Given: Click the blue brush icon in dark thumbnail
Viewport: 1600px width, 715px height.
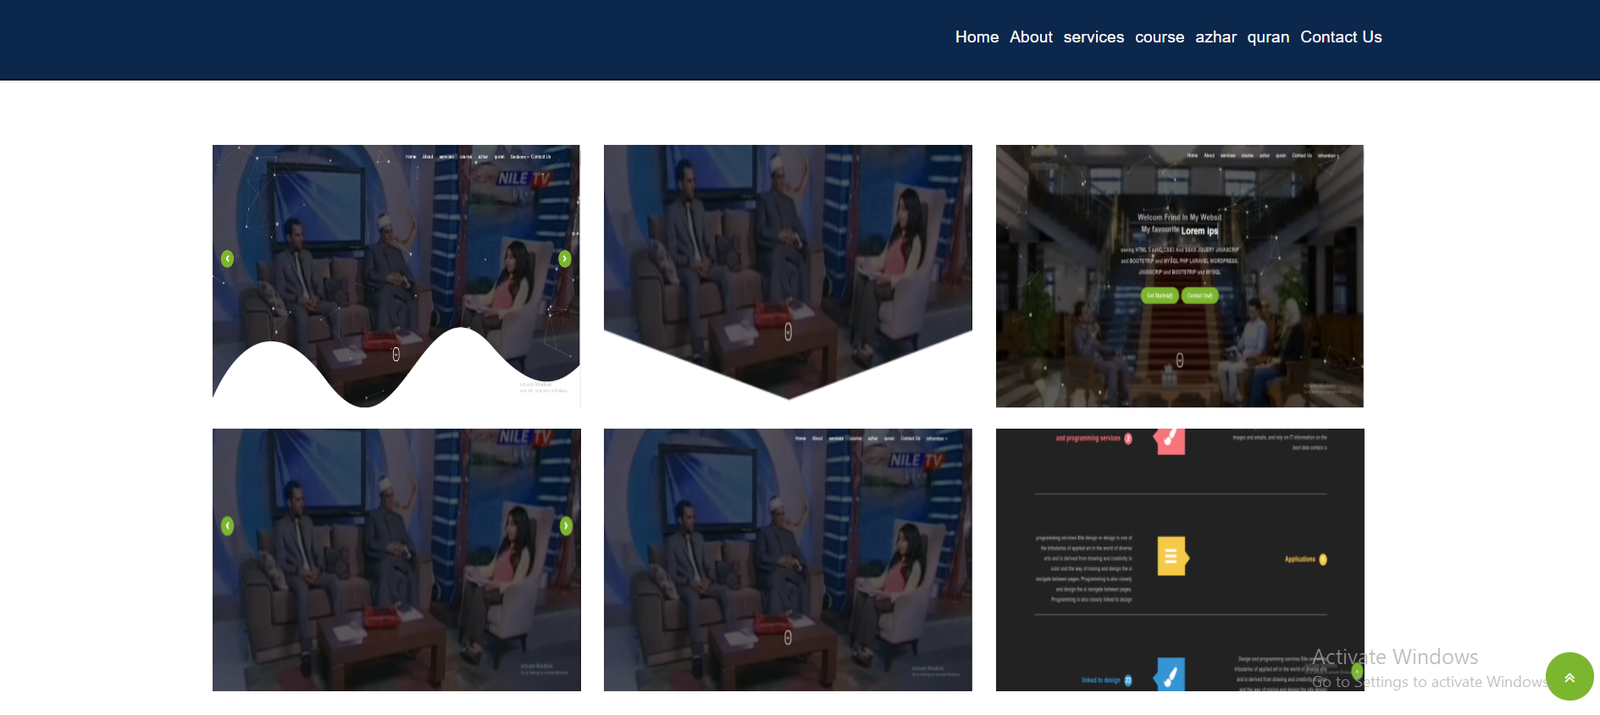Looking at the screenshot, I should [1170, 674].
